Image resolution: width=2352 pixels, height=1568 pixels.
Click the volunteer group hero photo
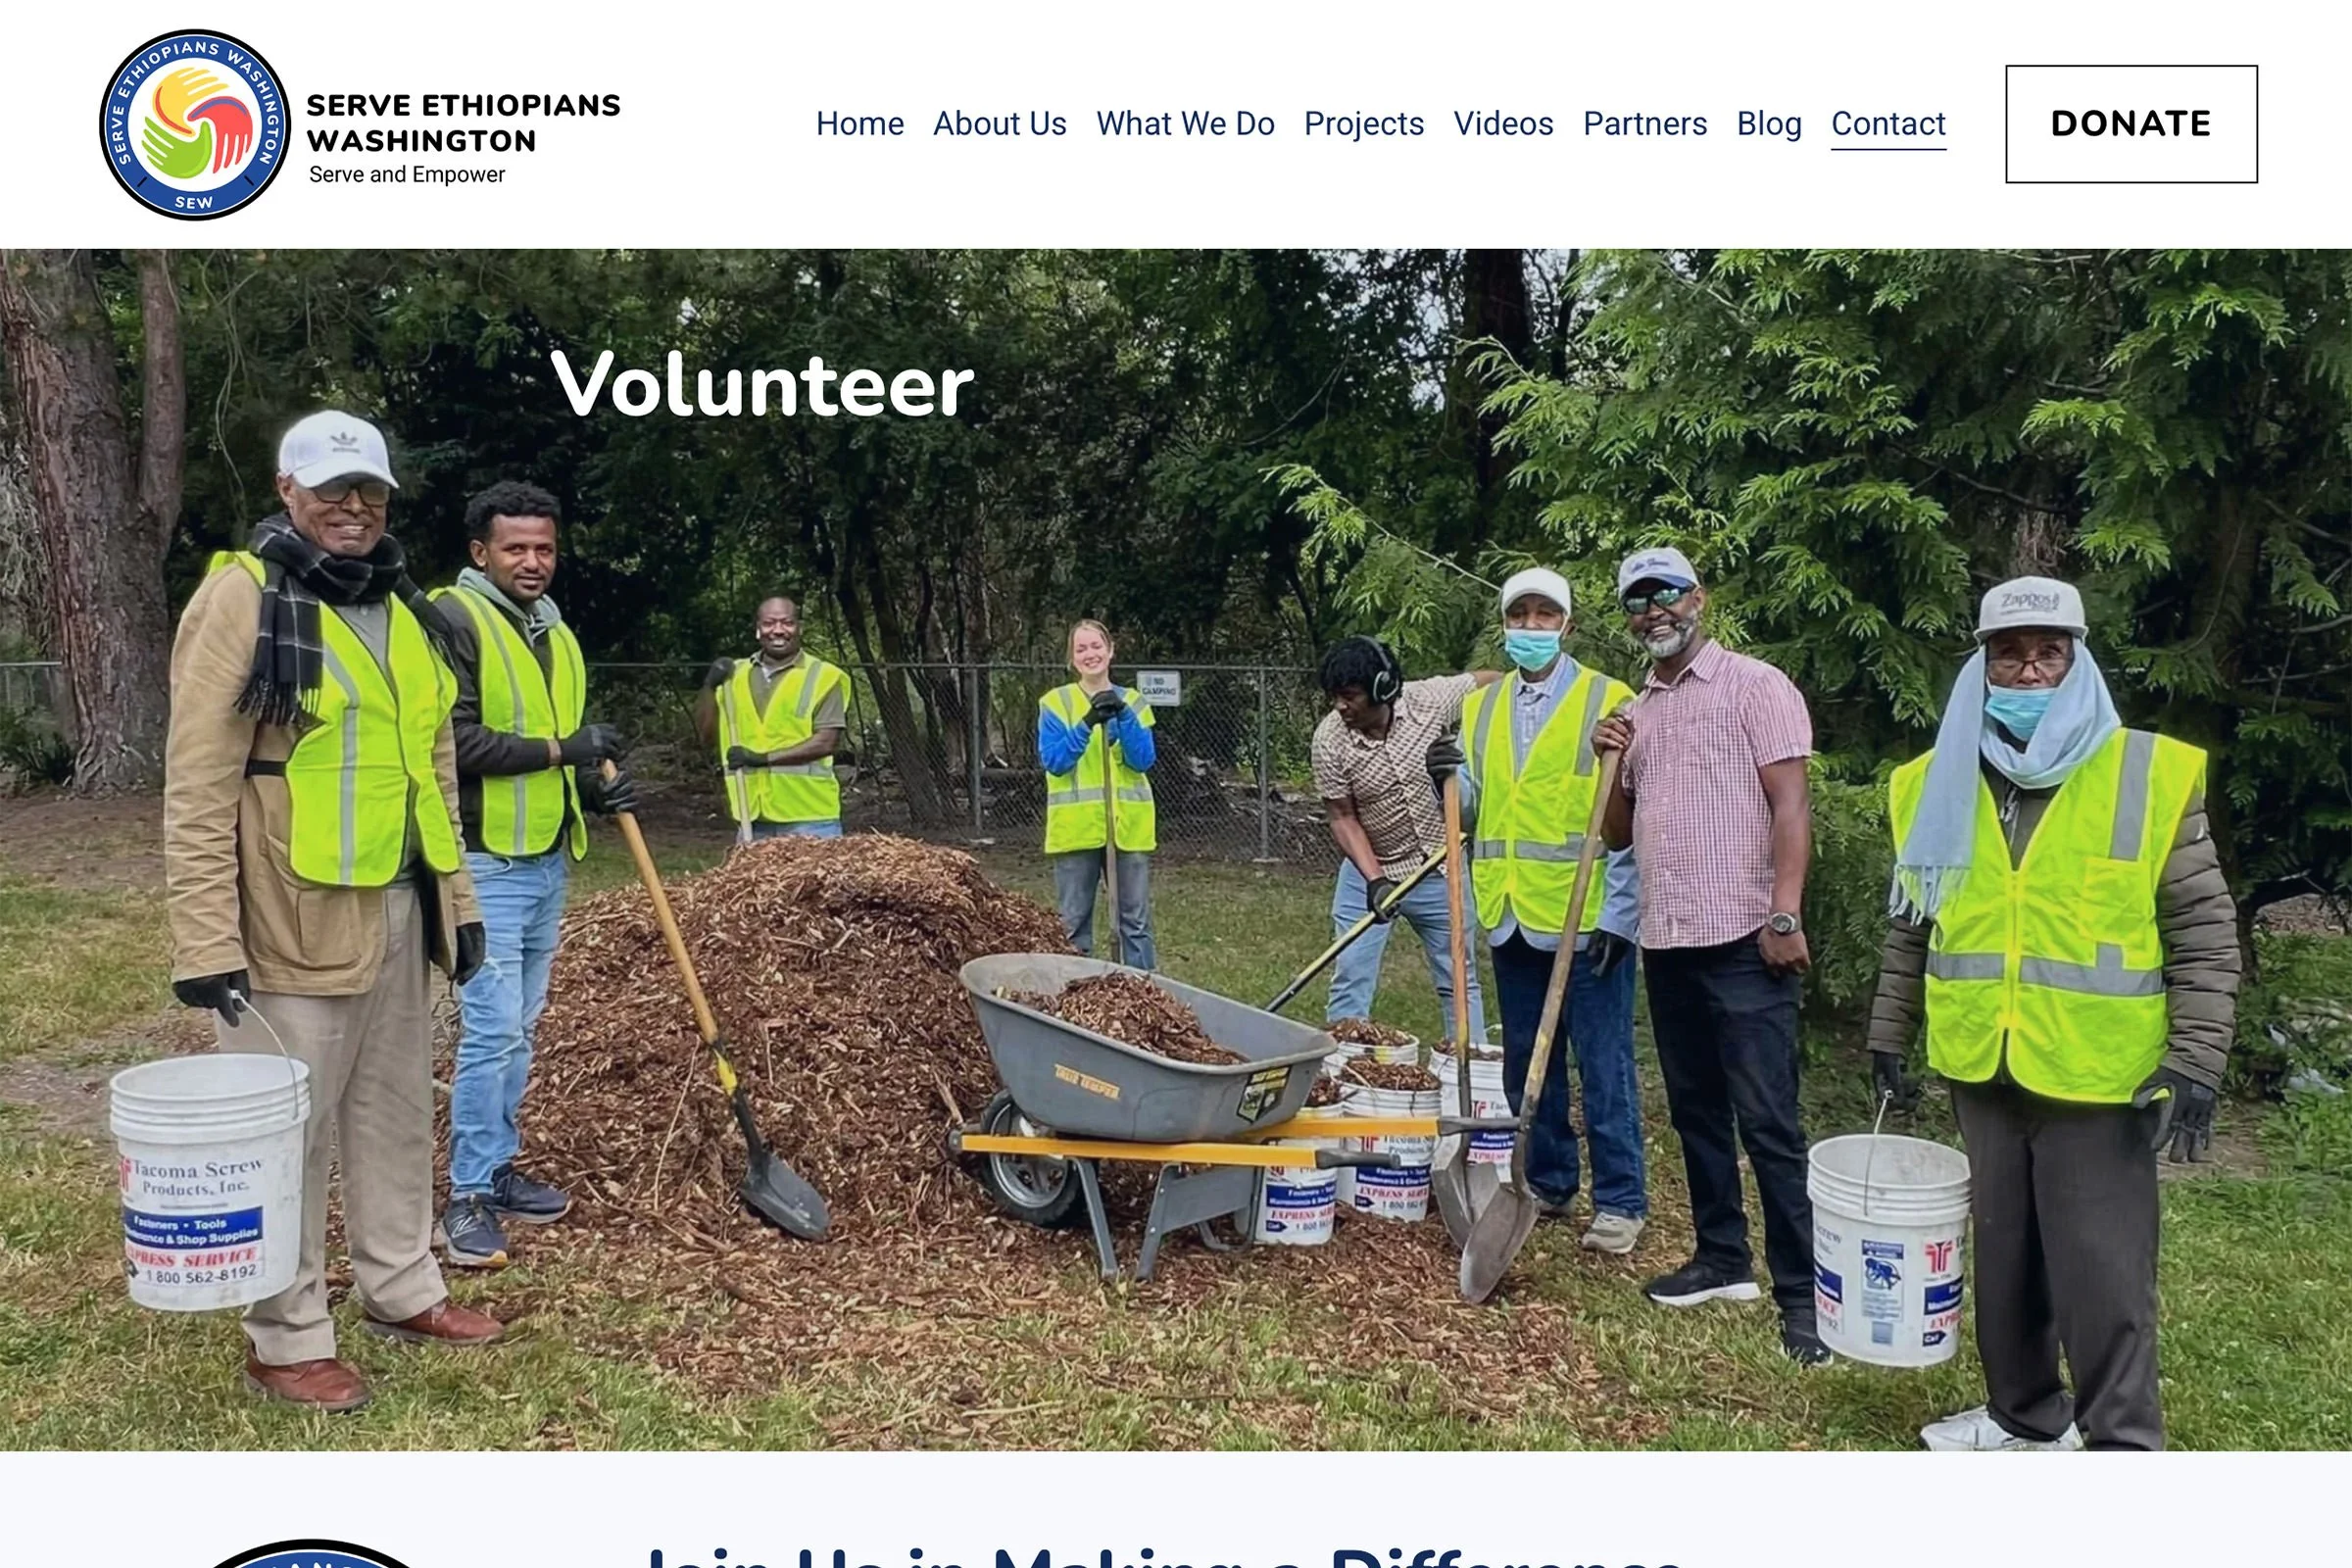coord(1176,850)
